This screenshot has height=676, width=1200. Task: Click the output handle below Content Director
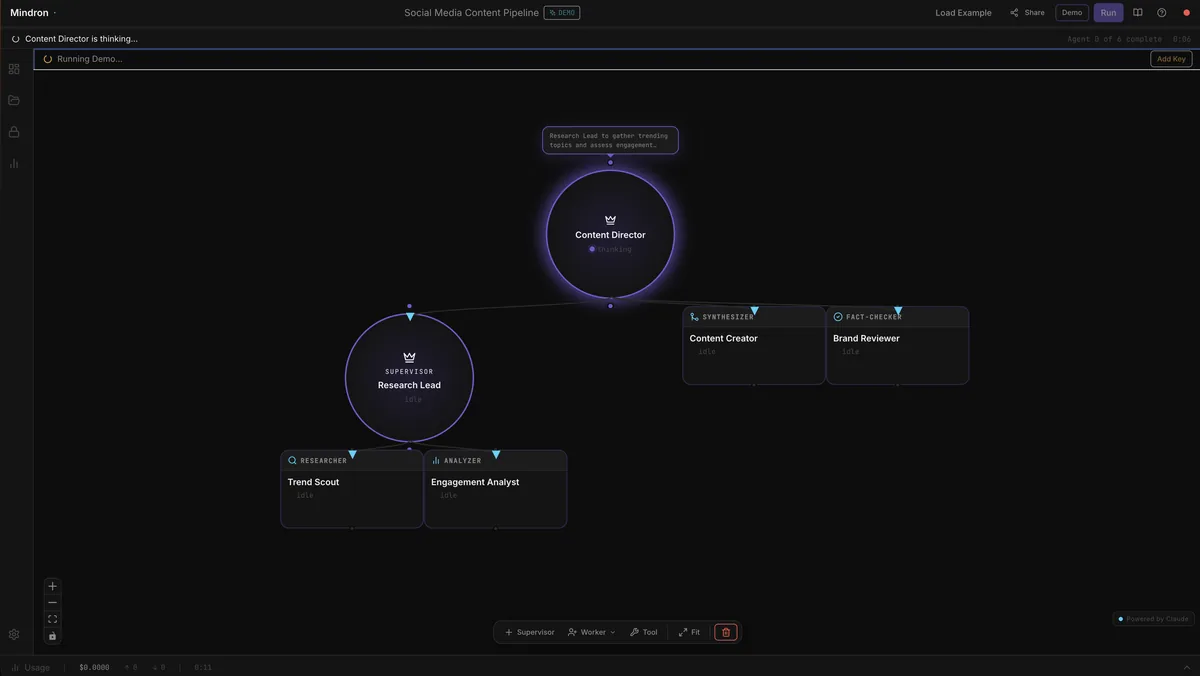pos(610,305)
